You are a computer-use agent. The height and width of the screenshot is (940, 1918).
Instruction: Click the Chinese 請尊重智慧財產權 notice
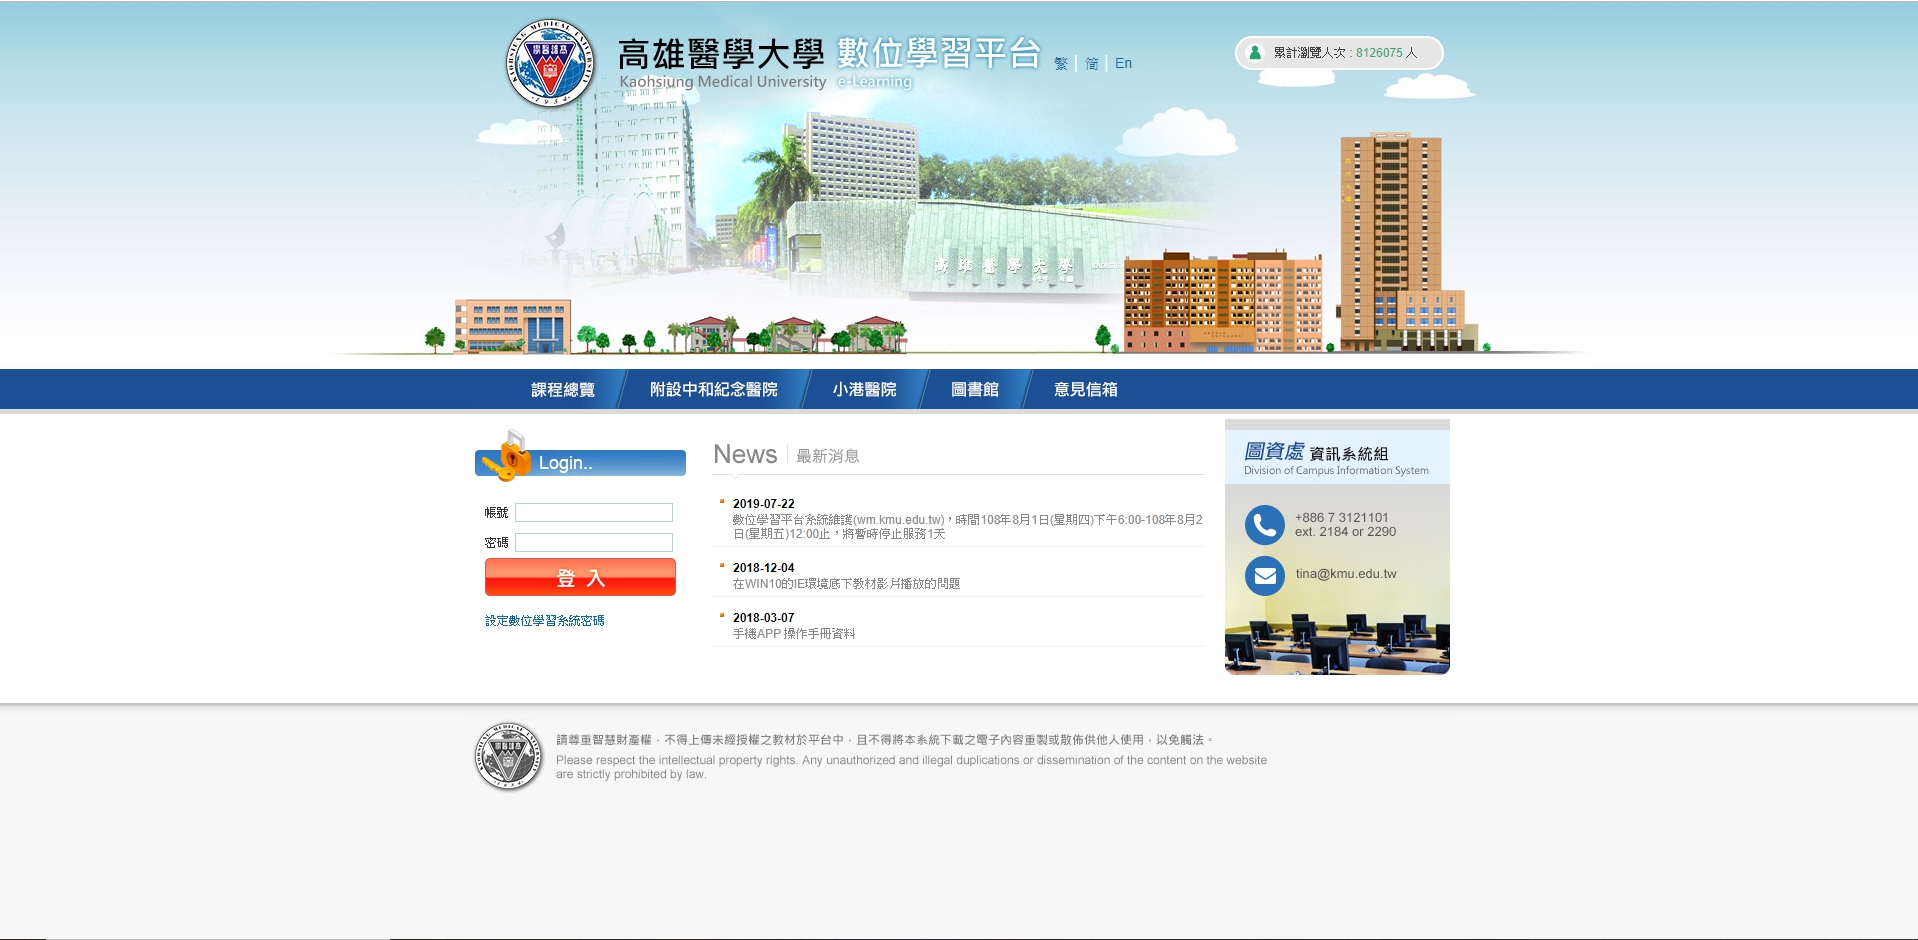point(884,740)
